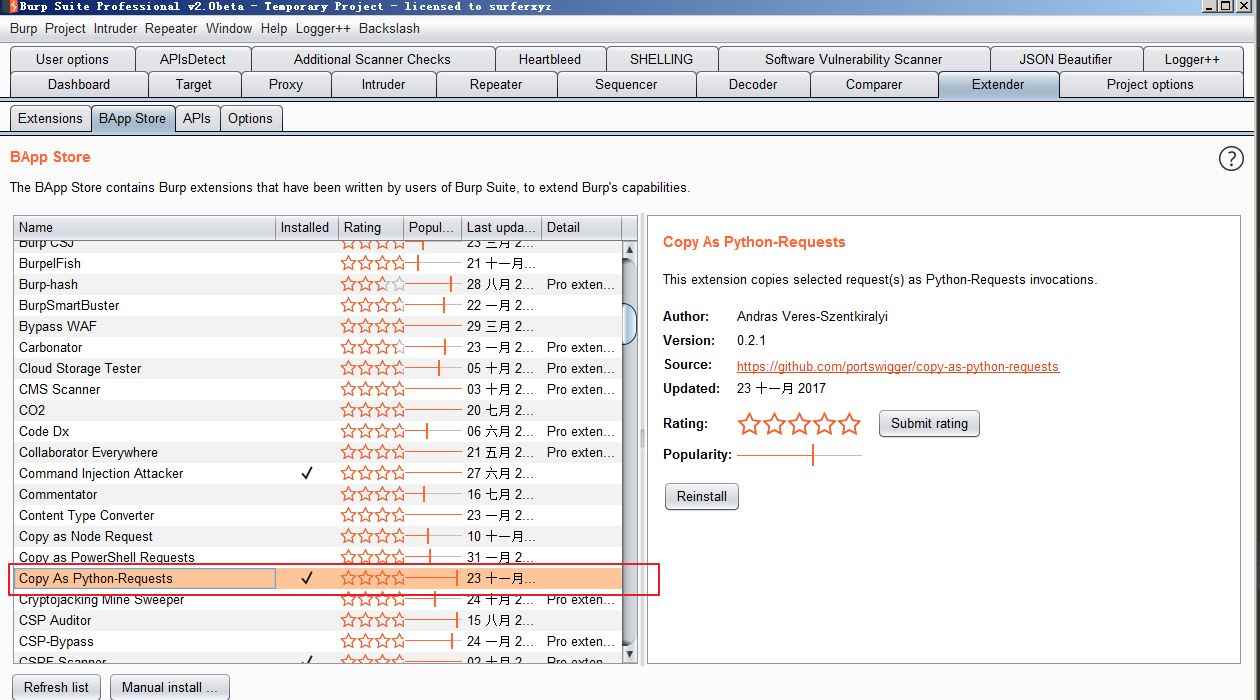This screenshot has width=1260, height=700.
Task: Sort list by Name column header
Action: click(x=145, y=227)
